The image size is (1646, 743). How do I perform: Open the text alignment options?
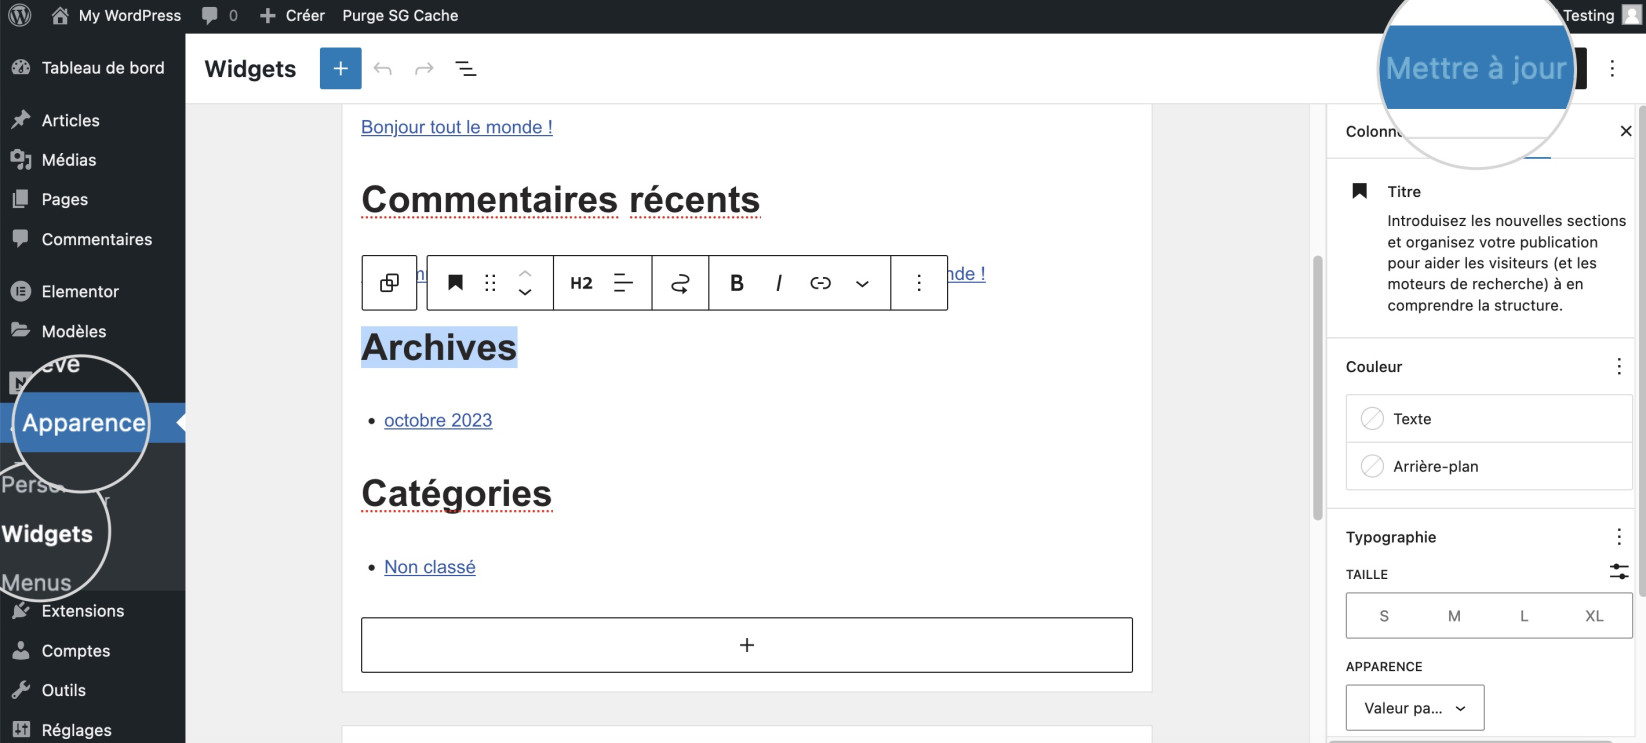[623, 283]
